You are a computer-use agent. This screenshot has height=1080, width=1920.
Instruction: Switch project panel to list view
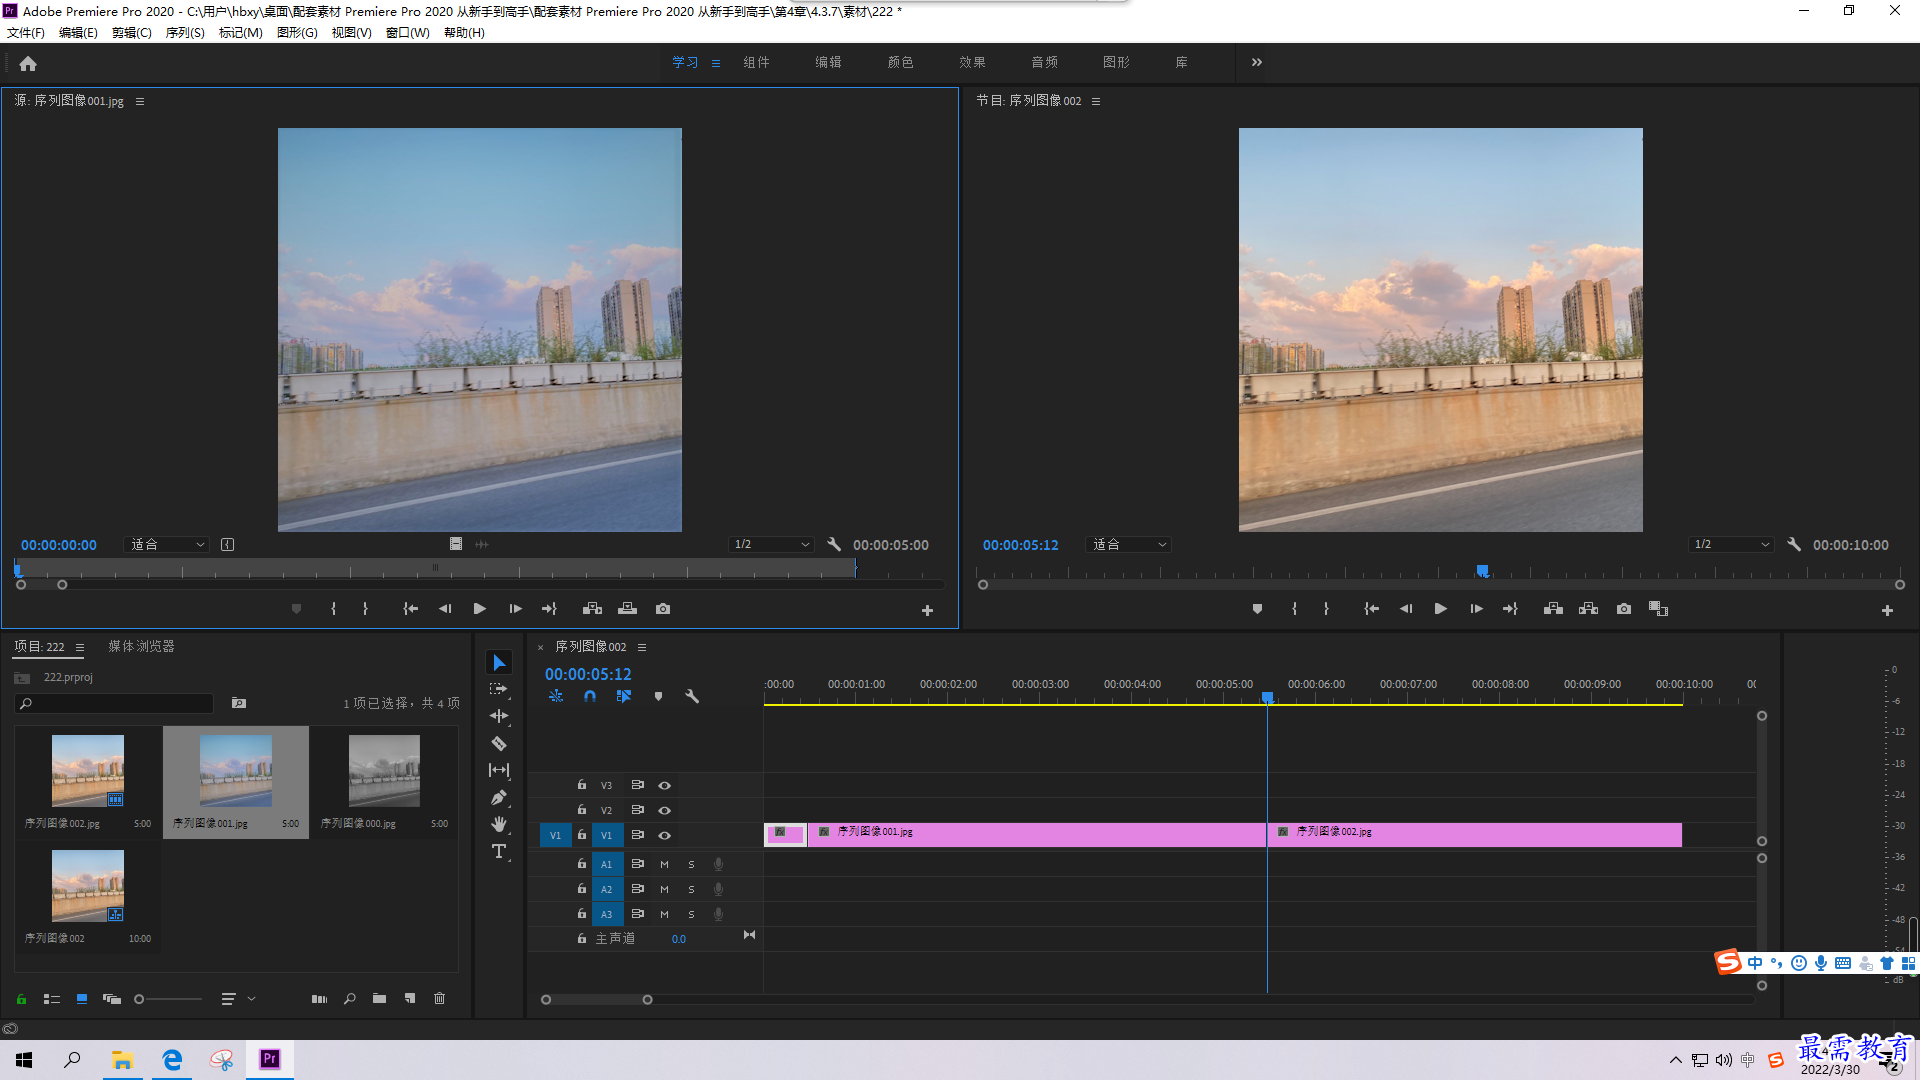tap(52, 998)
